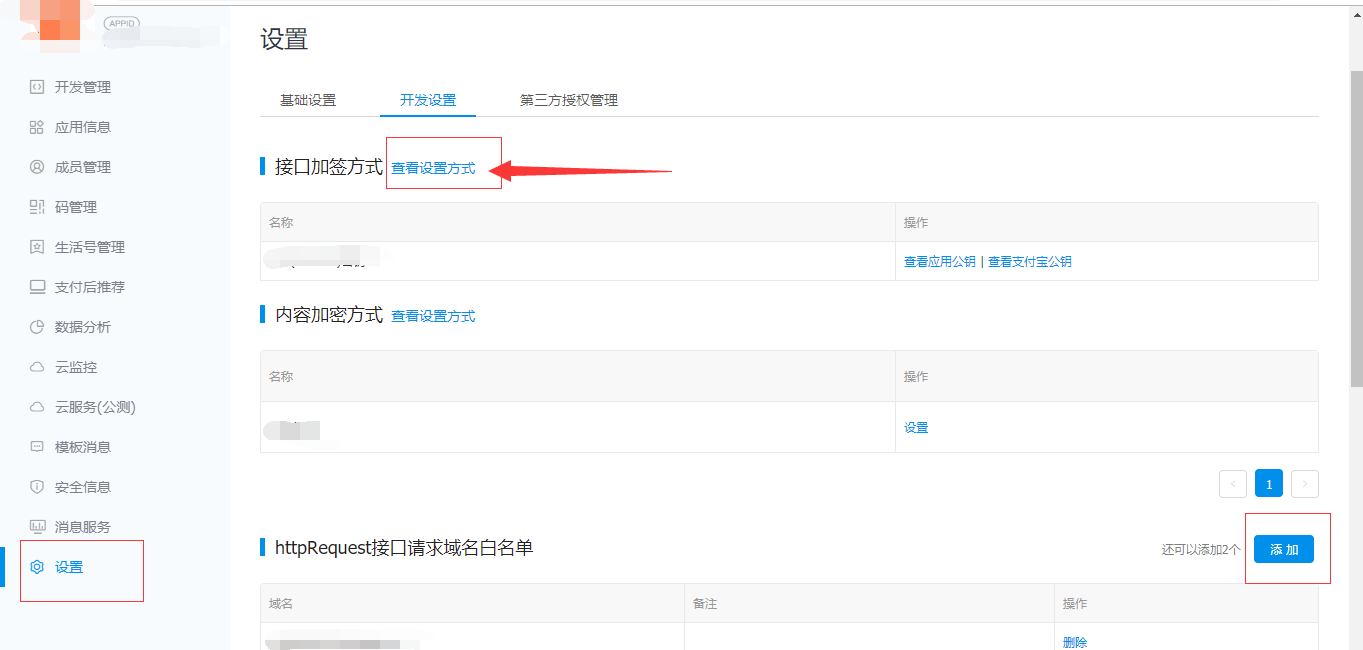Switch to the 基础设置 tab
Image resolution: width=1363 pixels, height=650 pixels.
(308, 100)
